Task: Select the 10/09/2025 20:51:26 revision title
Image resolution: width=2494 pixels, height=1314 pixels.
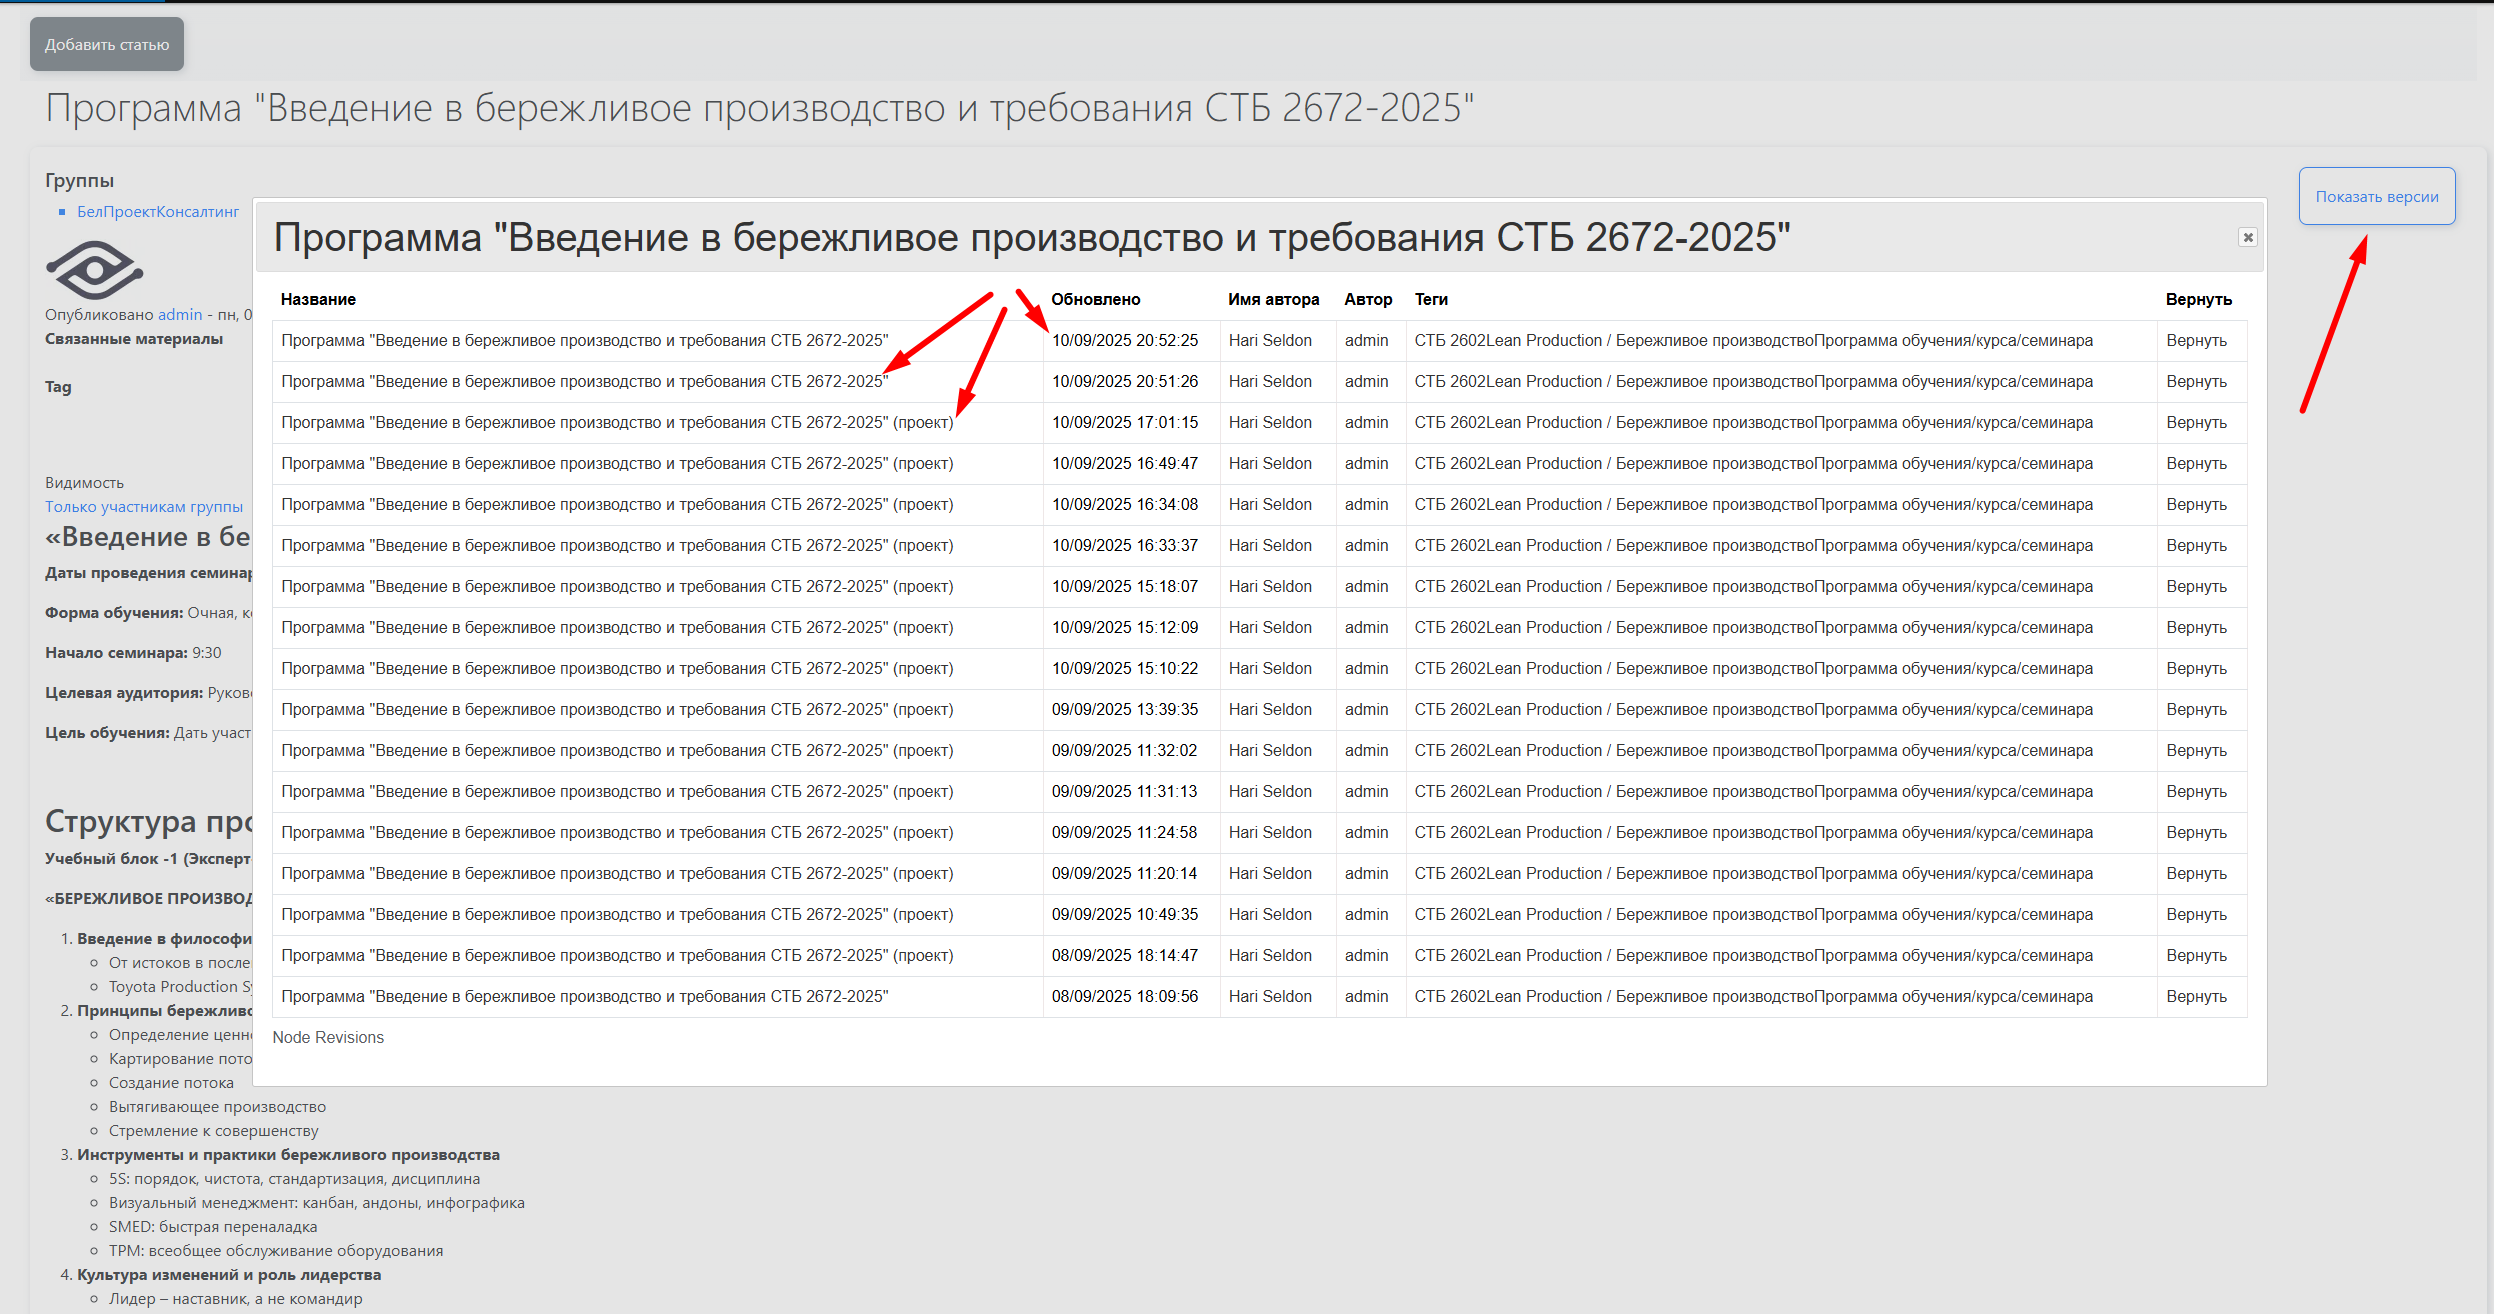Action: (x=584, y=382)
